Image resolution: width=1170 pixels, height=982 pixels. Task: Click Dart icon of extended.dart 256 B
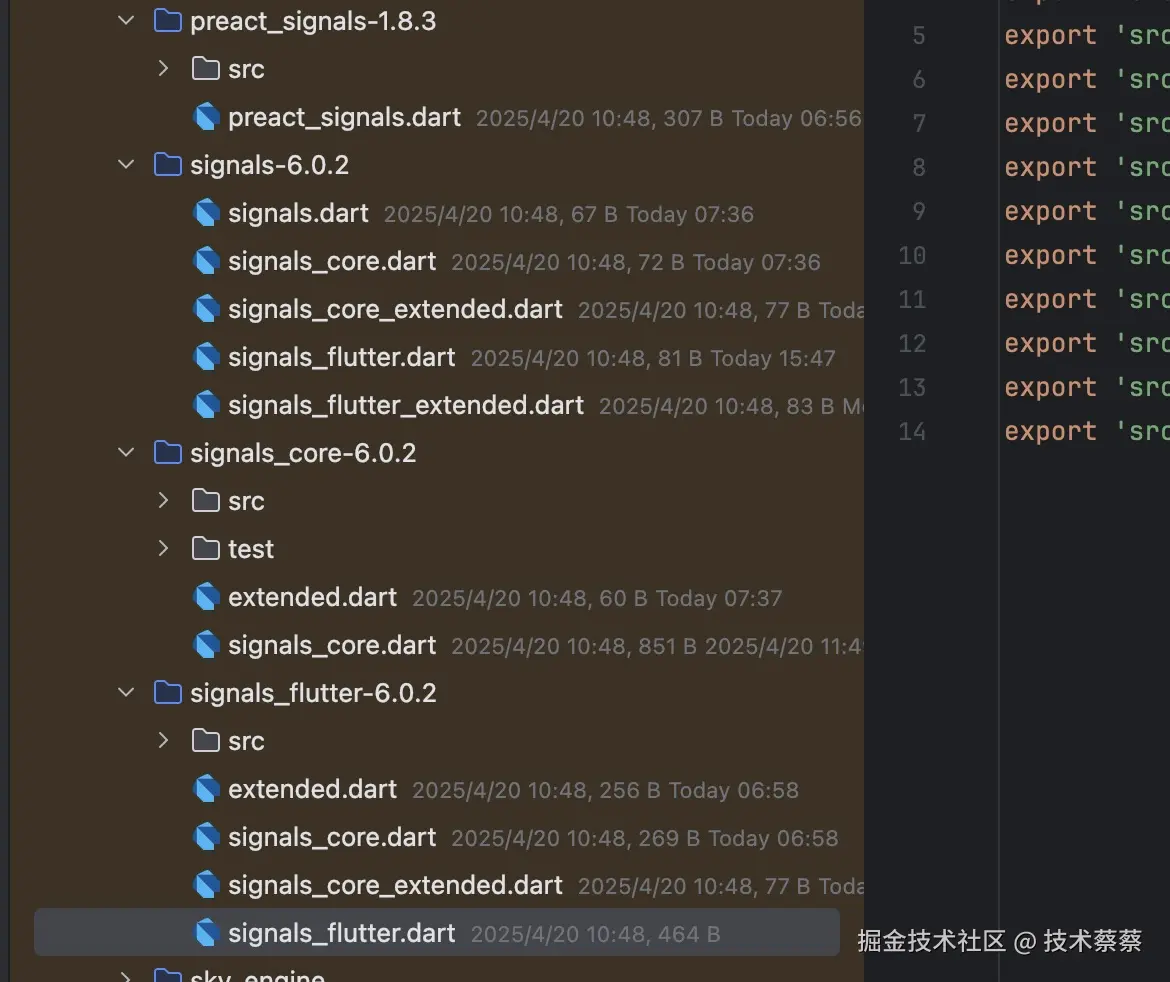point(207,789)
